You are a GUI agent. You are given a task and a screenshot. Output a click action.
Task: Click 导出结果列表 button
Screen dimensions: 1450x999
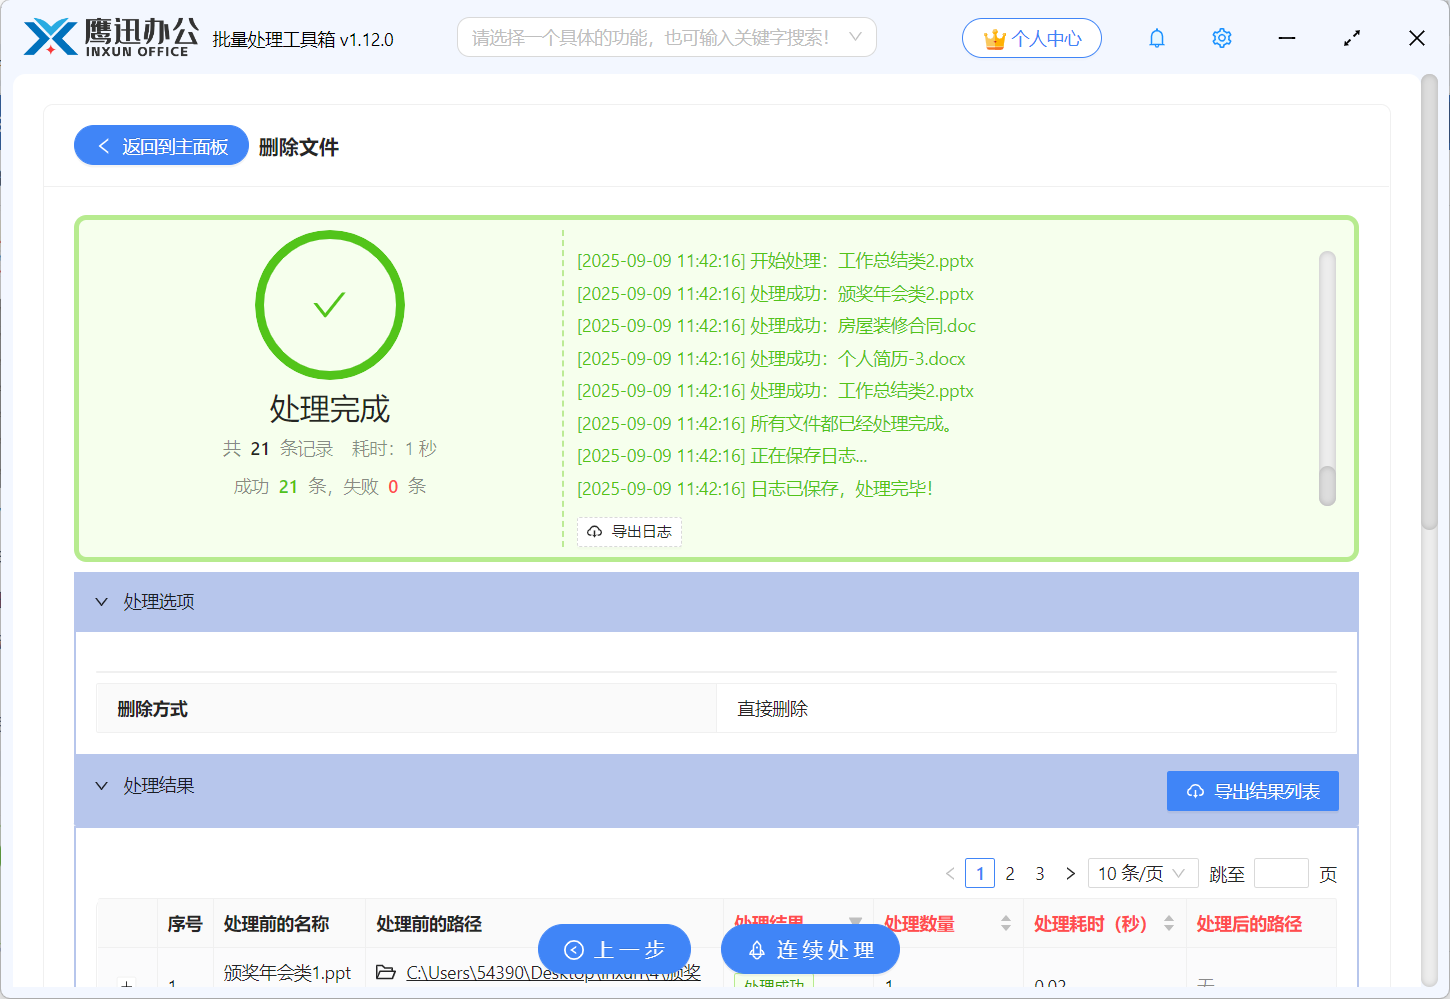click(1253, 791)
